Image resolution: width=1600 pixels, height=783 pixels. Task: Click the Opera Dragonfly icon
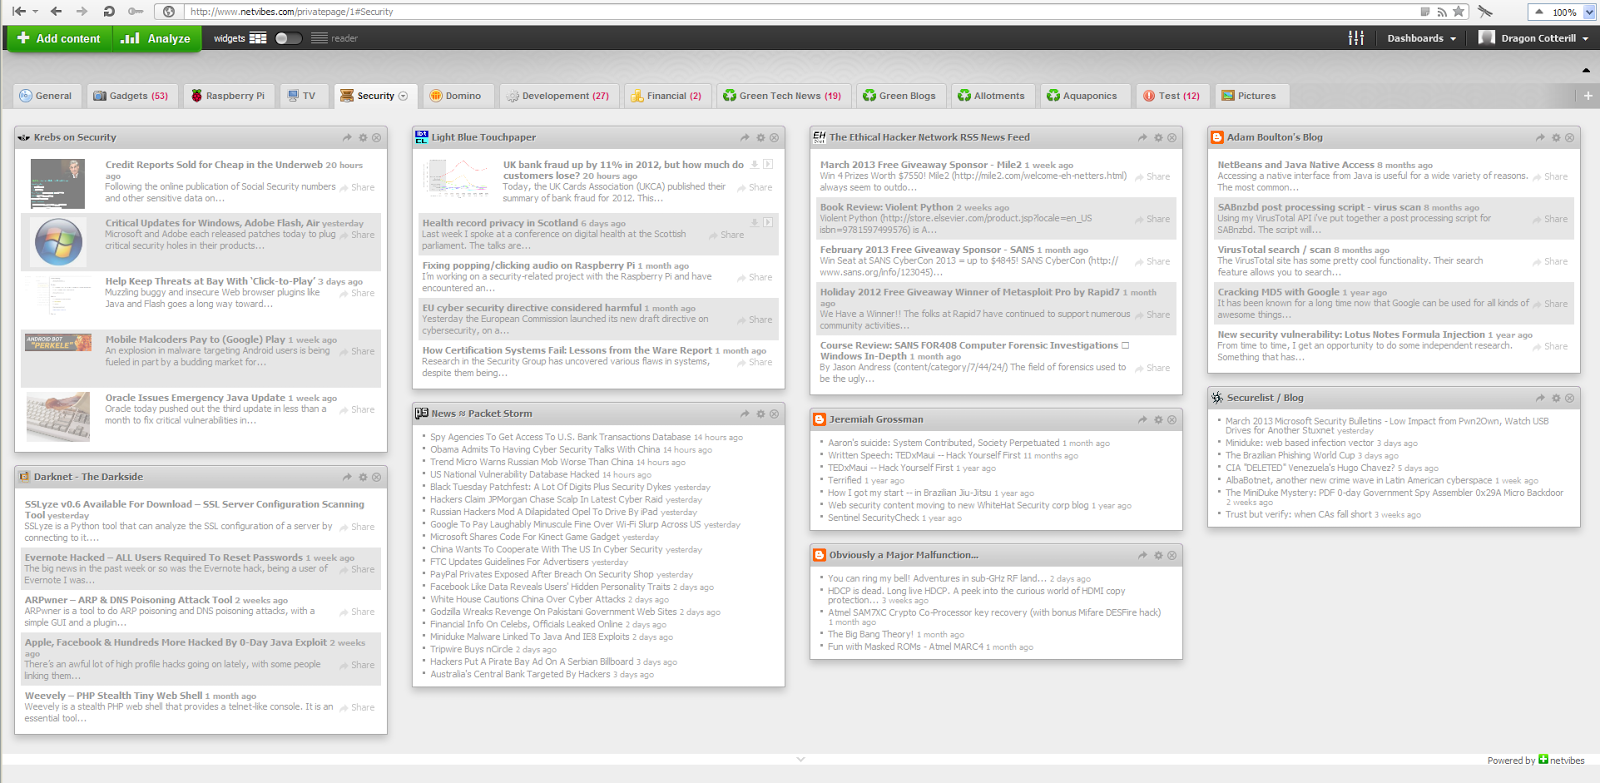[x=1486, y=11]
